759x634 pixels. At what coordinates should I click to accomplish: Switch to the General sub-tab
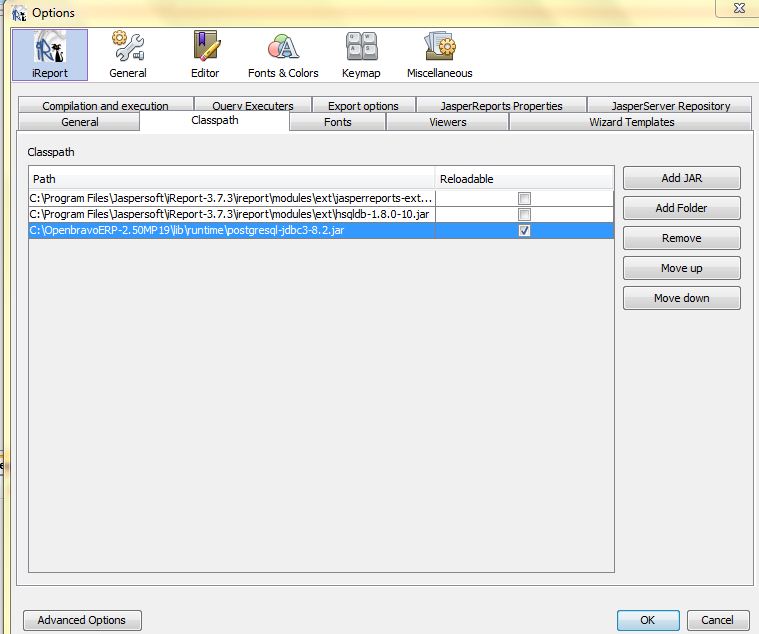[x=79, y=121]
